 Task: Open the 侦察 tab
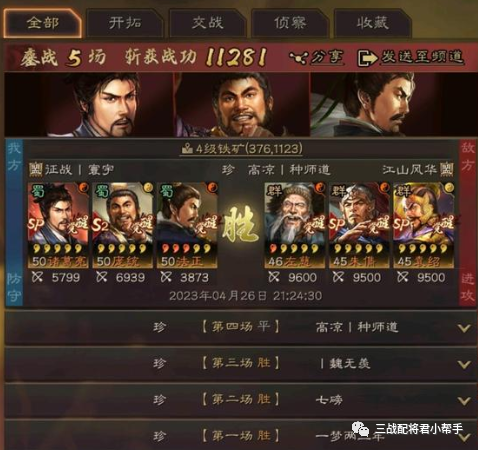pyautogui.click(x=290, y=23)
